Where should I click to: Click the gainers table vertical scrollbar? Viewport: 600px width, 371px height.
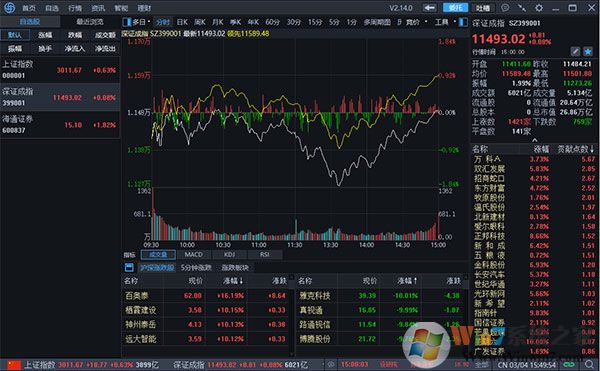coord(292,315)
